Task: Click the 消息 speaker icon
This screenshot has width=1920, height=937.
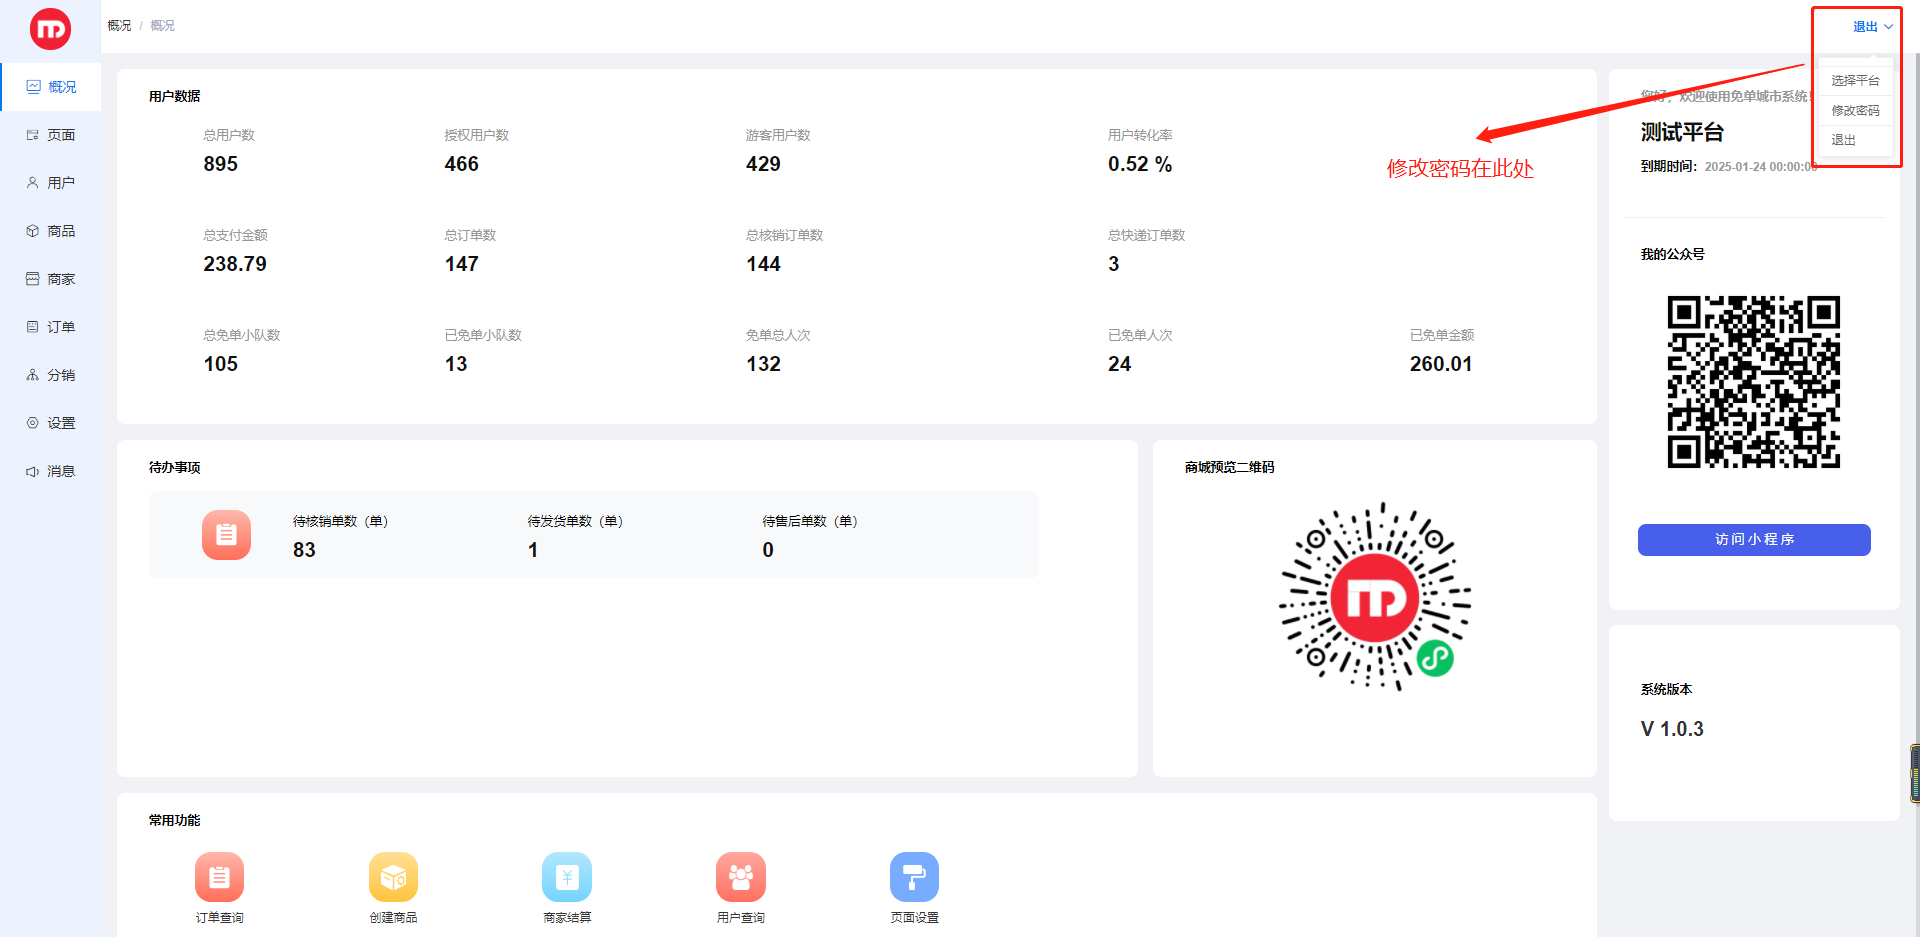Action: pyautogui.click(x=33, y=471)
